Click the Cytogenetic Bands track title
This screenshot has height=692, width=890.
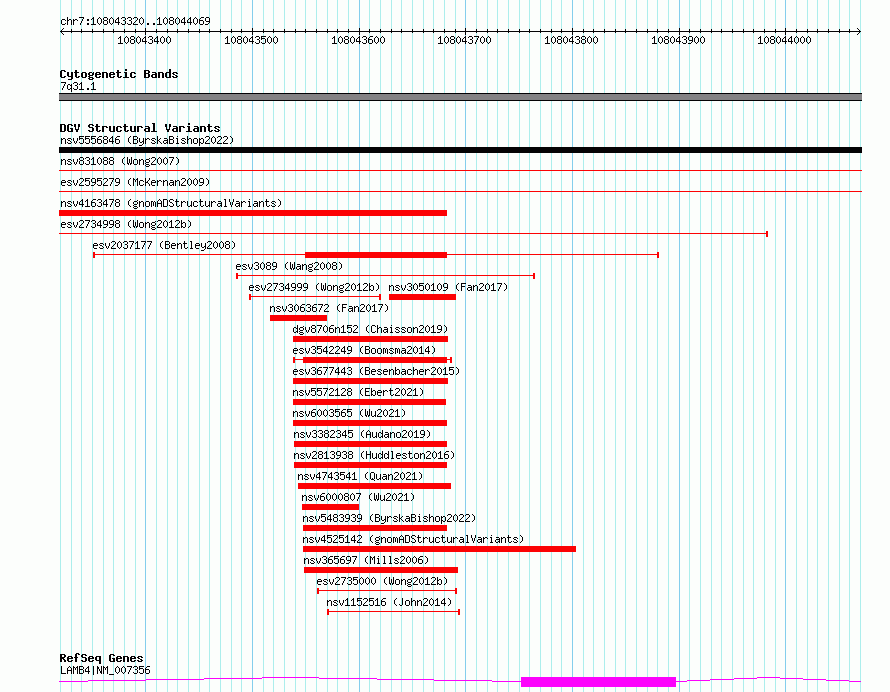point(119,74)
